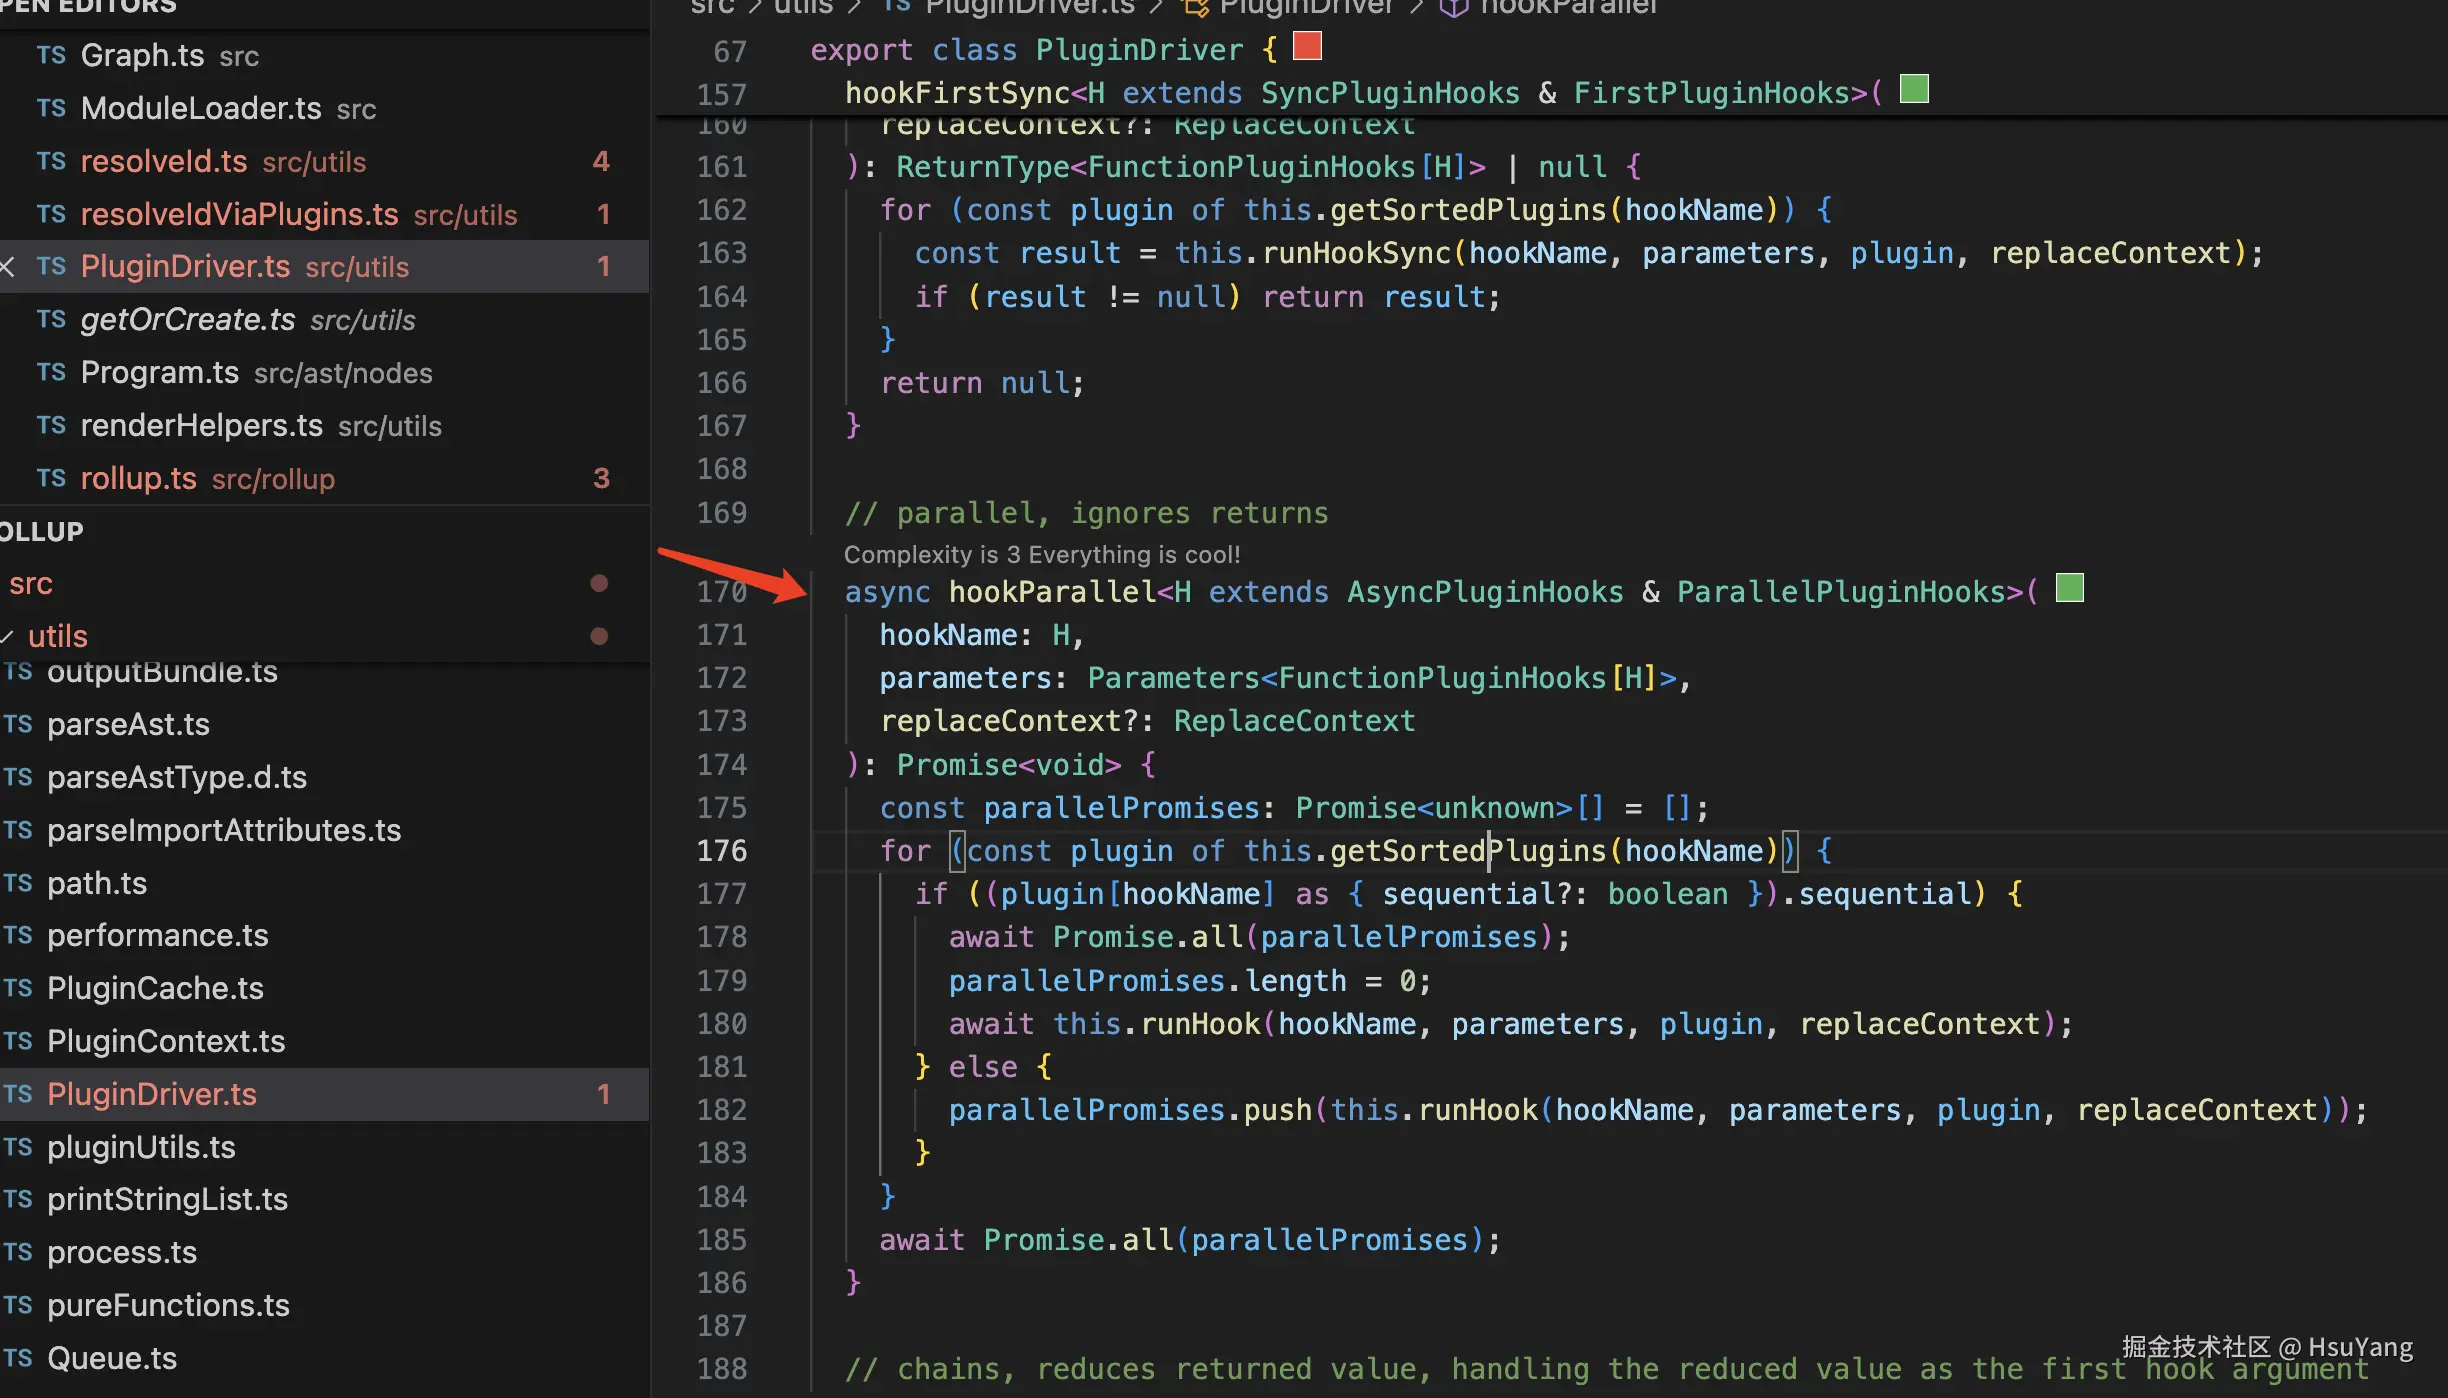The image size is (2448, 1398).
Task: Open resolveId.ts from open editors
Action: (x=163, y=161)
